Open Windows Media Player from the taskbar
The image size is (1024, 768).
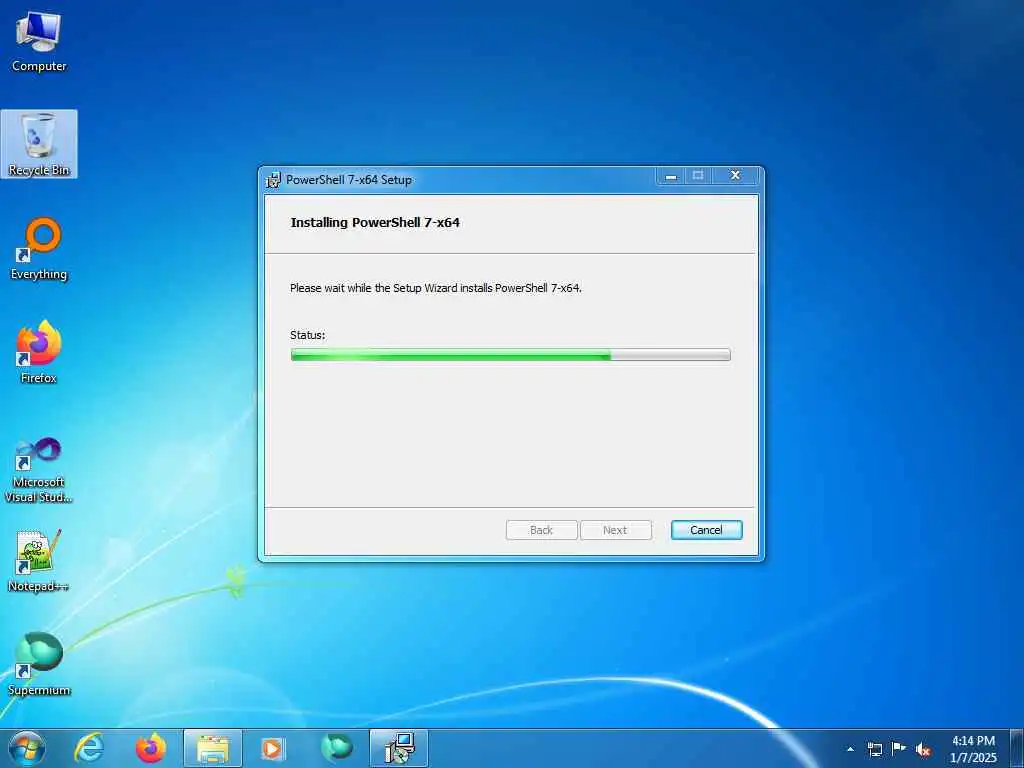272,748
